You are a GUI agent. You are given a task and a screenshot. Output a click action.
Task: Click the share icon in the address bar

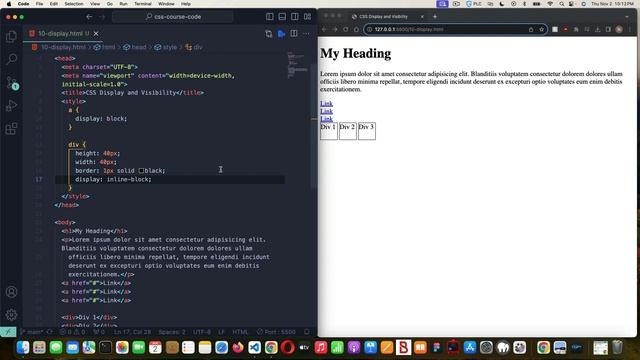pyautogui.click(x=531, y=29)
